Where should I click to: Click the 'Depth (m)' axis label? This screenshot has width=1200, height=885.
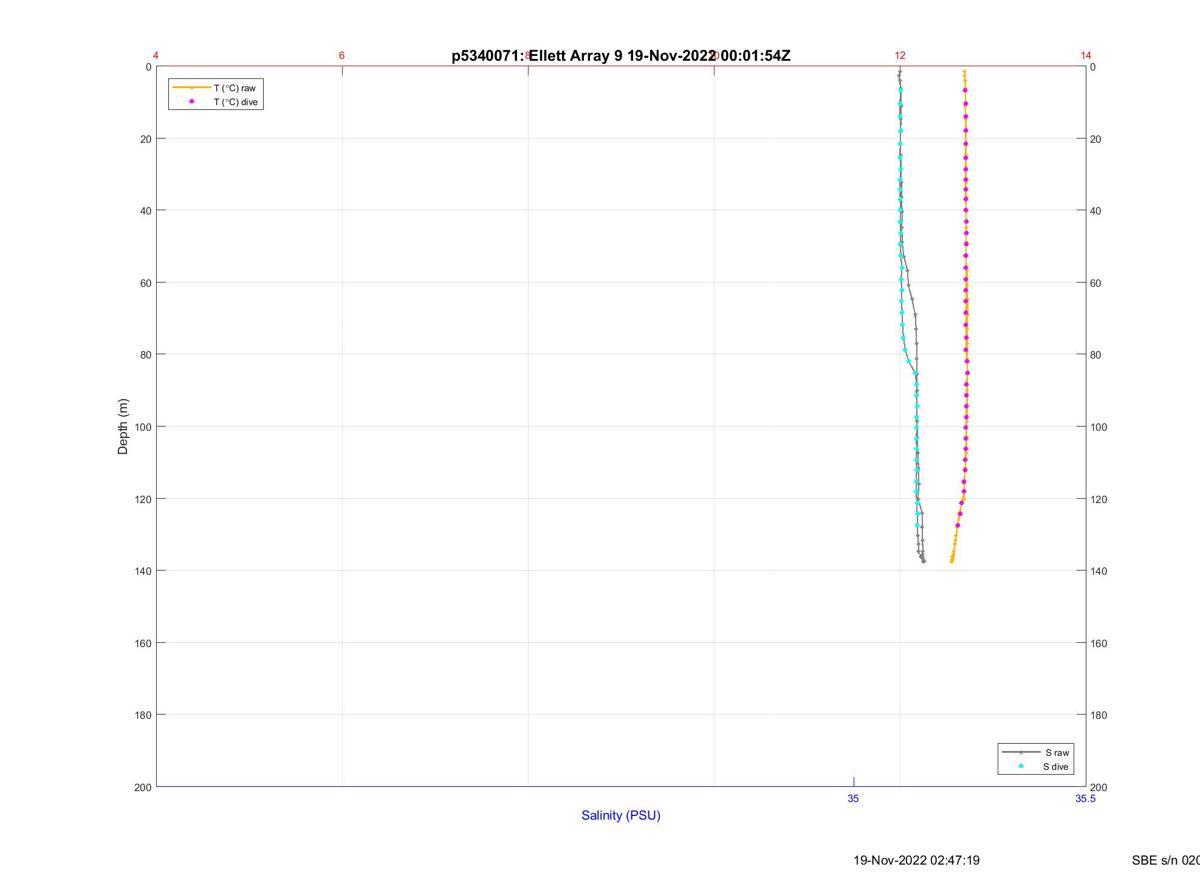tap(123, 426)
